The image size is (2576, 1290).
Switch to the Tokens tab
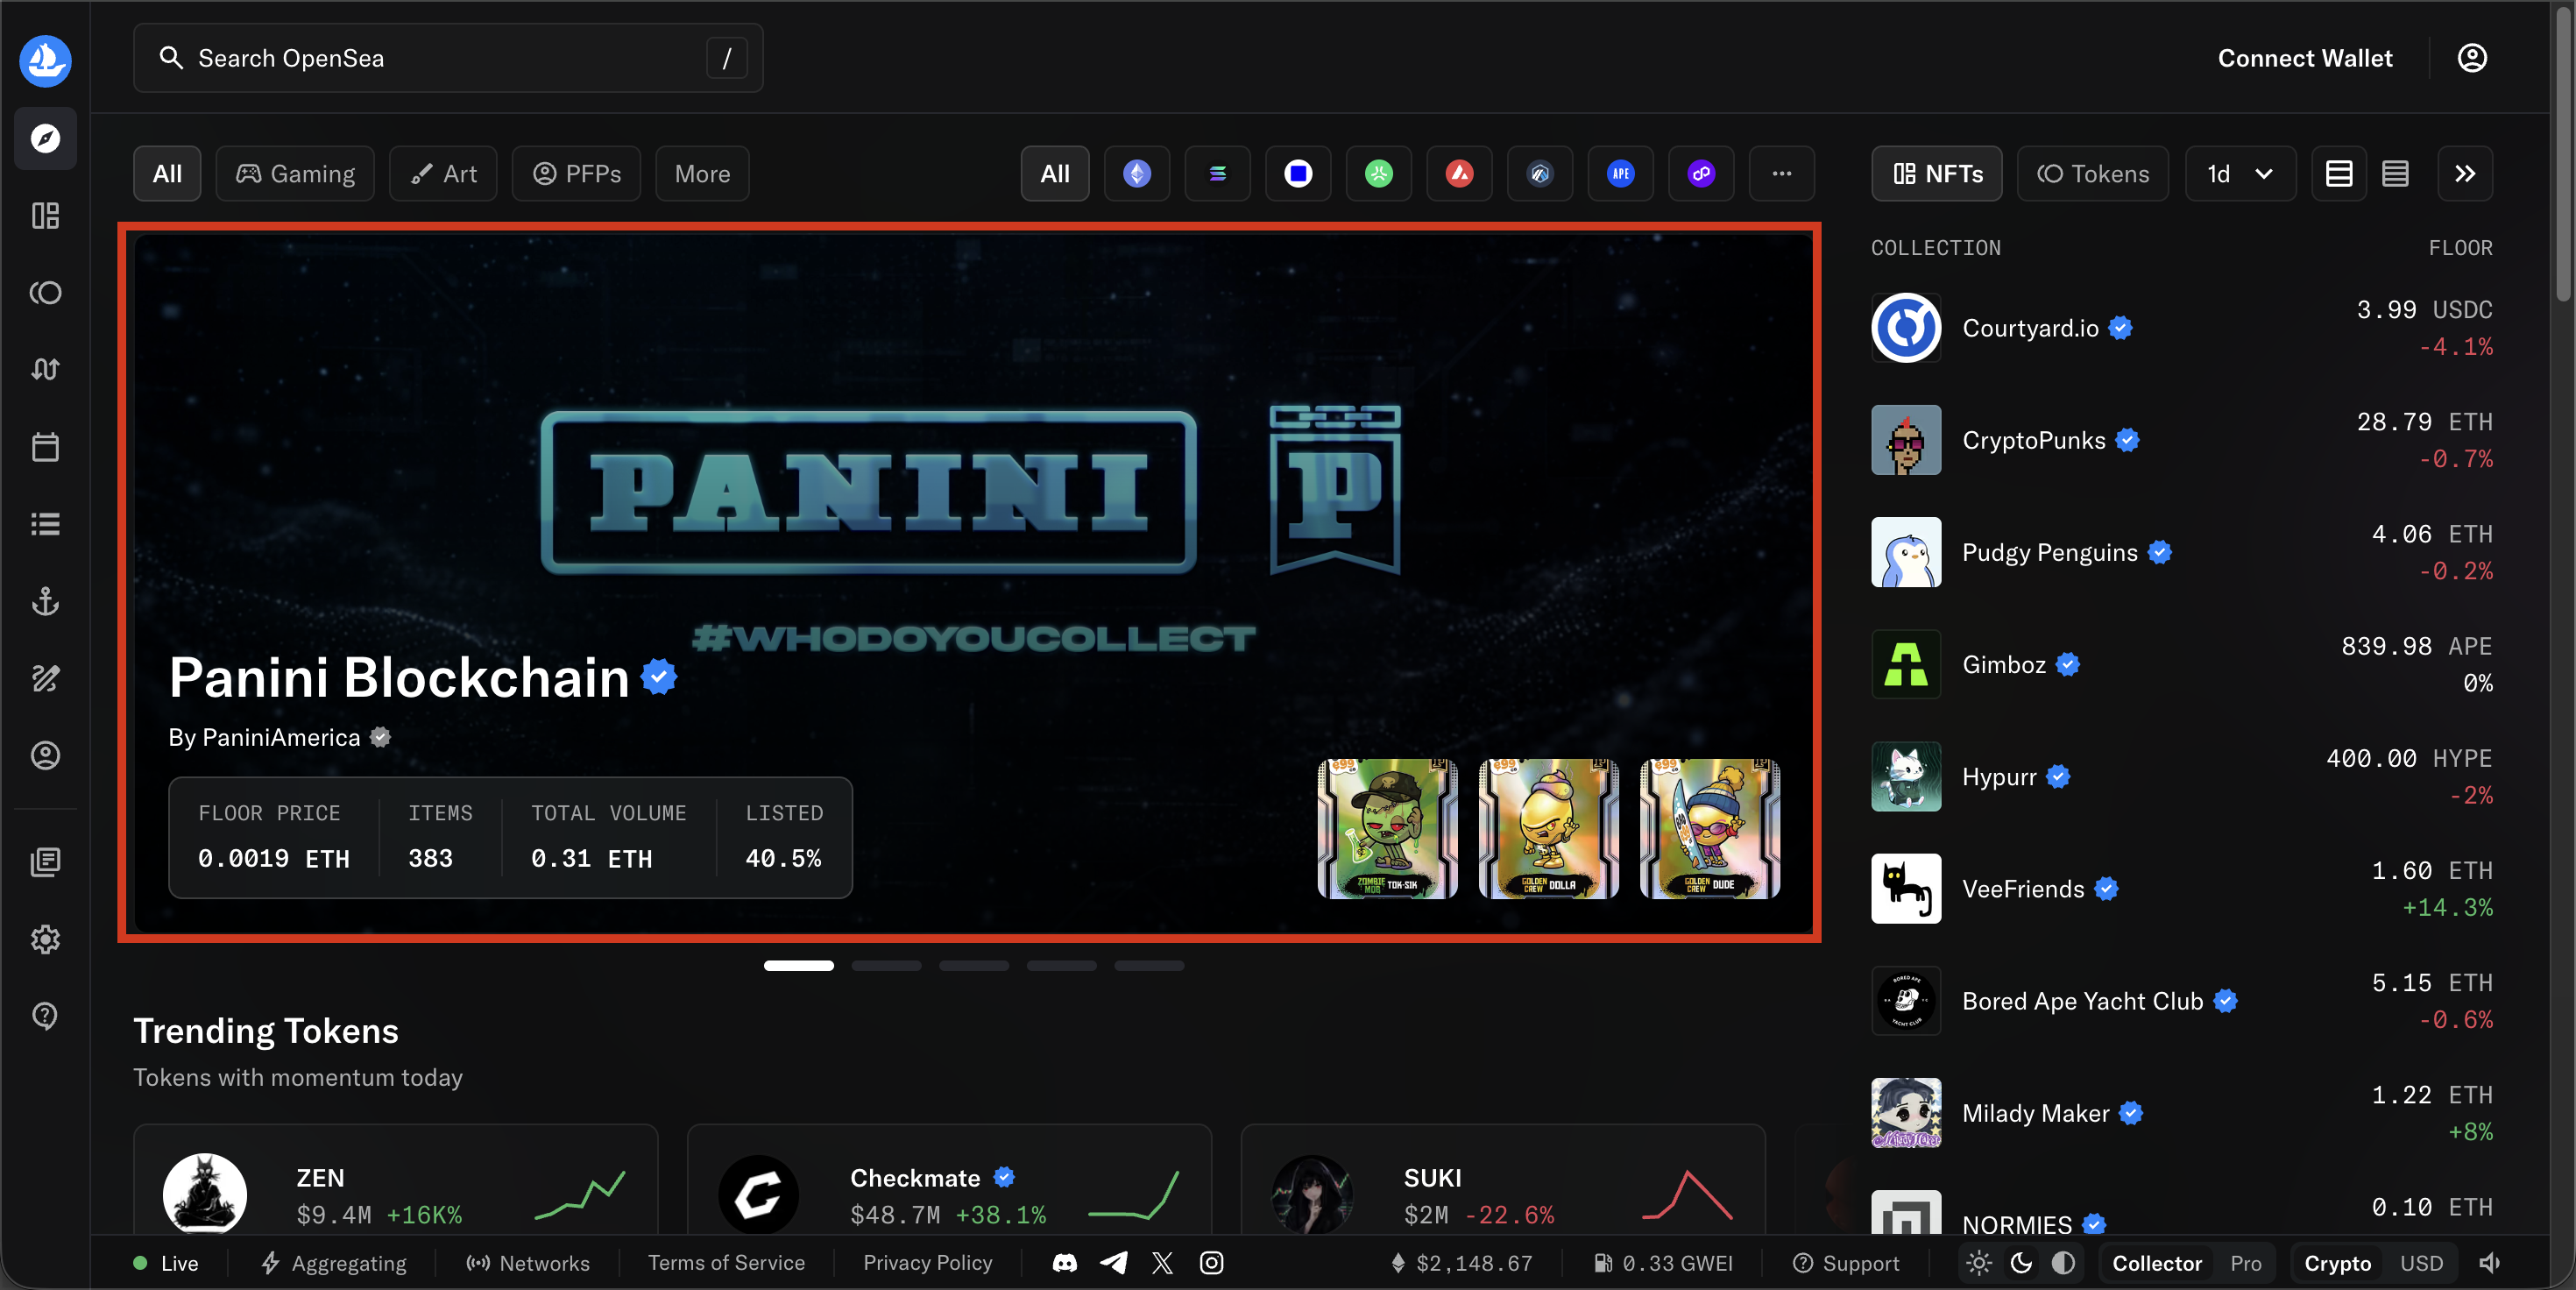point(2093,173)
